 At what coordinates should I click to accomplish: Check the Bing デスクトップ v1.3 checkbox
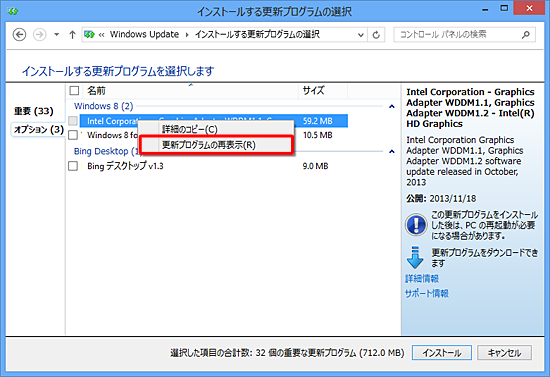tap(73, 166)
